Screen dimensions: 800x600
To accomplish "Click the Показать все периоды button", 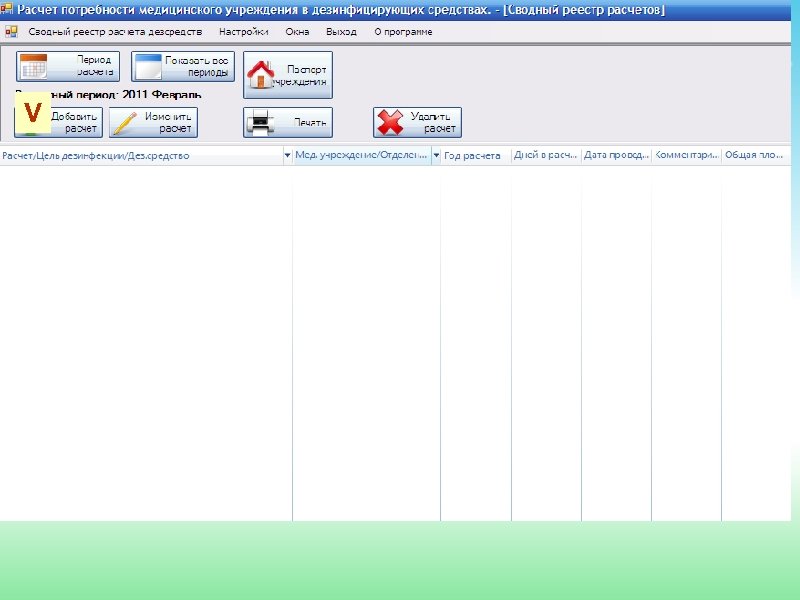I will (183, 66).
